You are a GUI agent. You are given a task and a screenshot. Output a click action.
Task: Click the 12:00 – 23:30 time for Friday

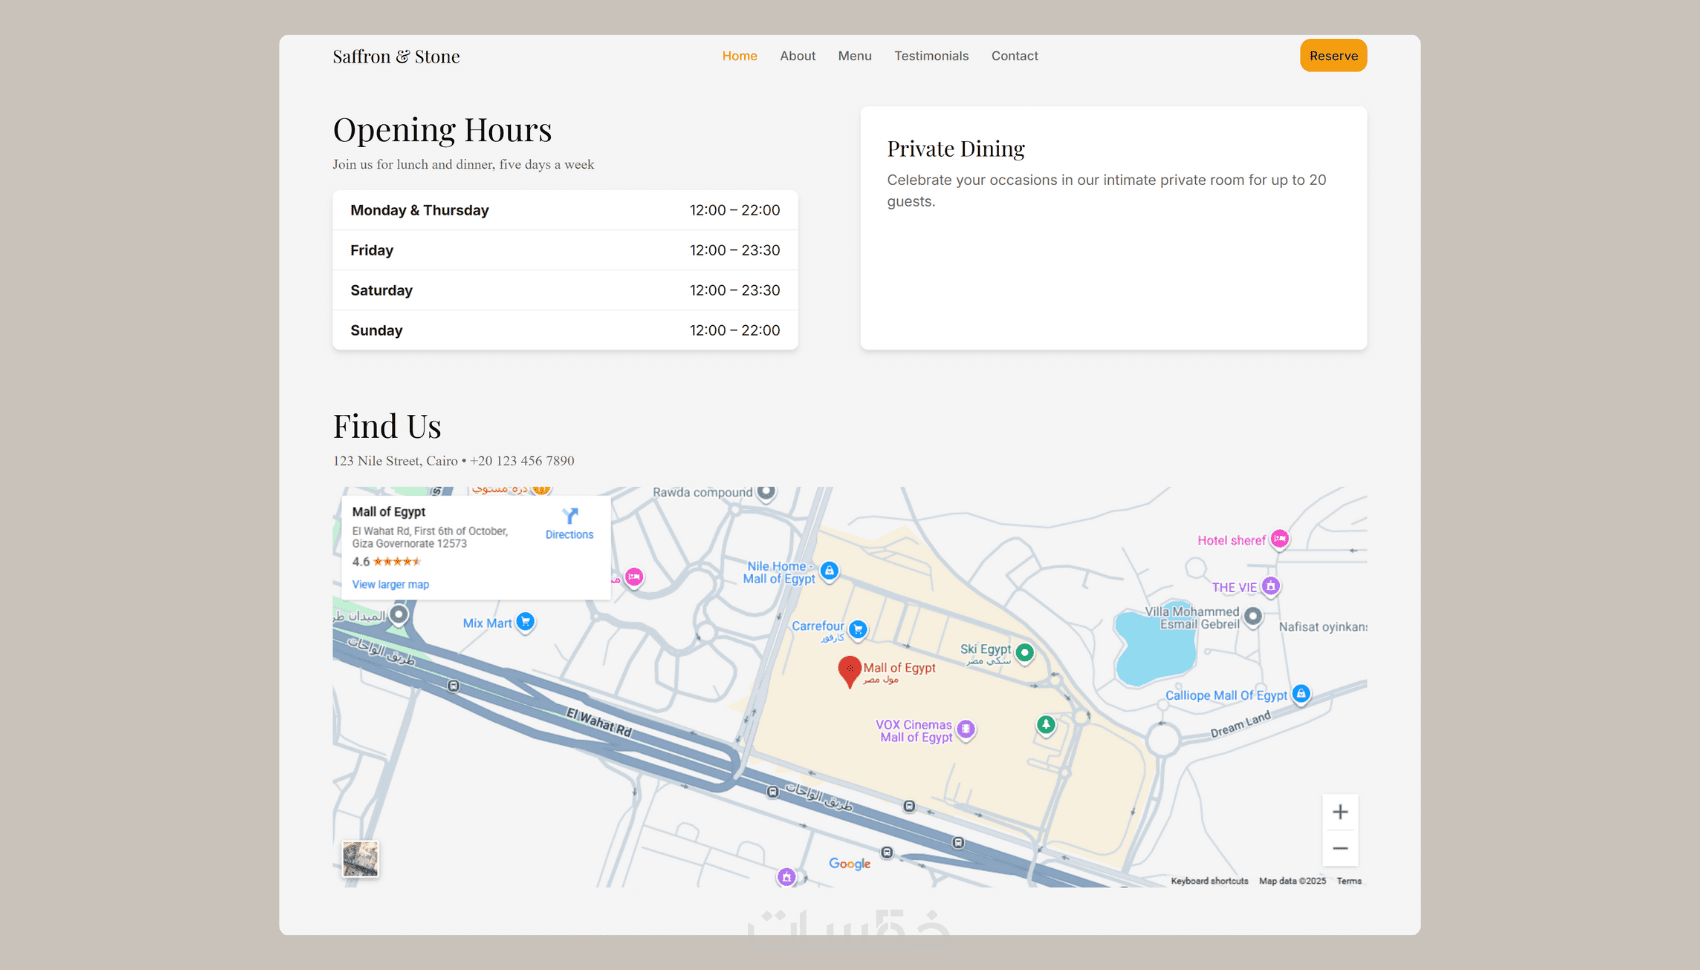[x=735, y=250]
